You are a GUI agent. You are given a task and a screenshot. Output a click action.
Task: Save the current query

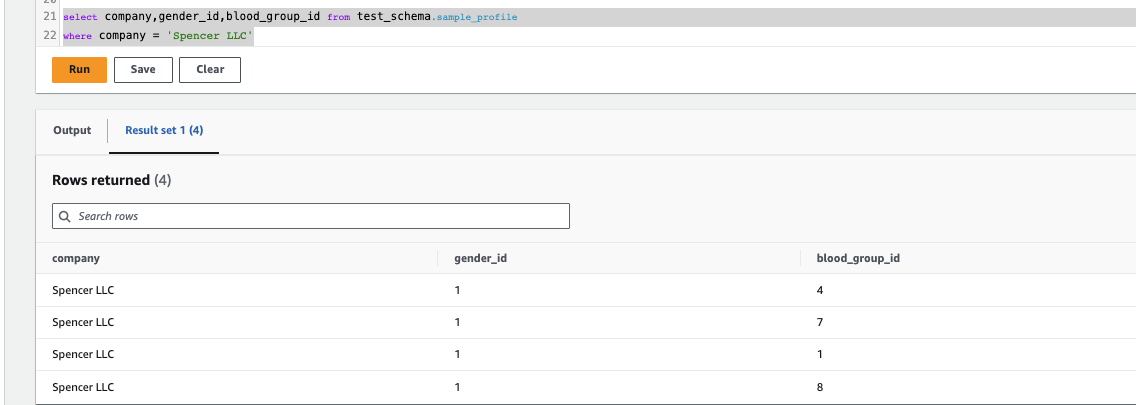(x=143, y=70)
